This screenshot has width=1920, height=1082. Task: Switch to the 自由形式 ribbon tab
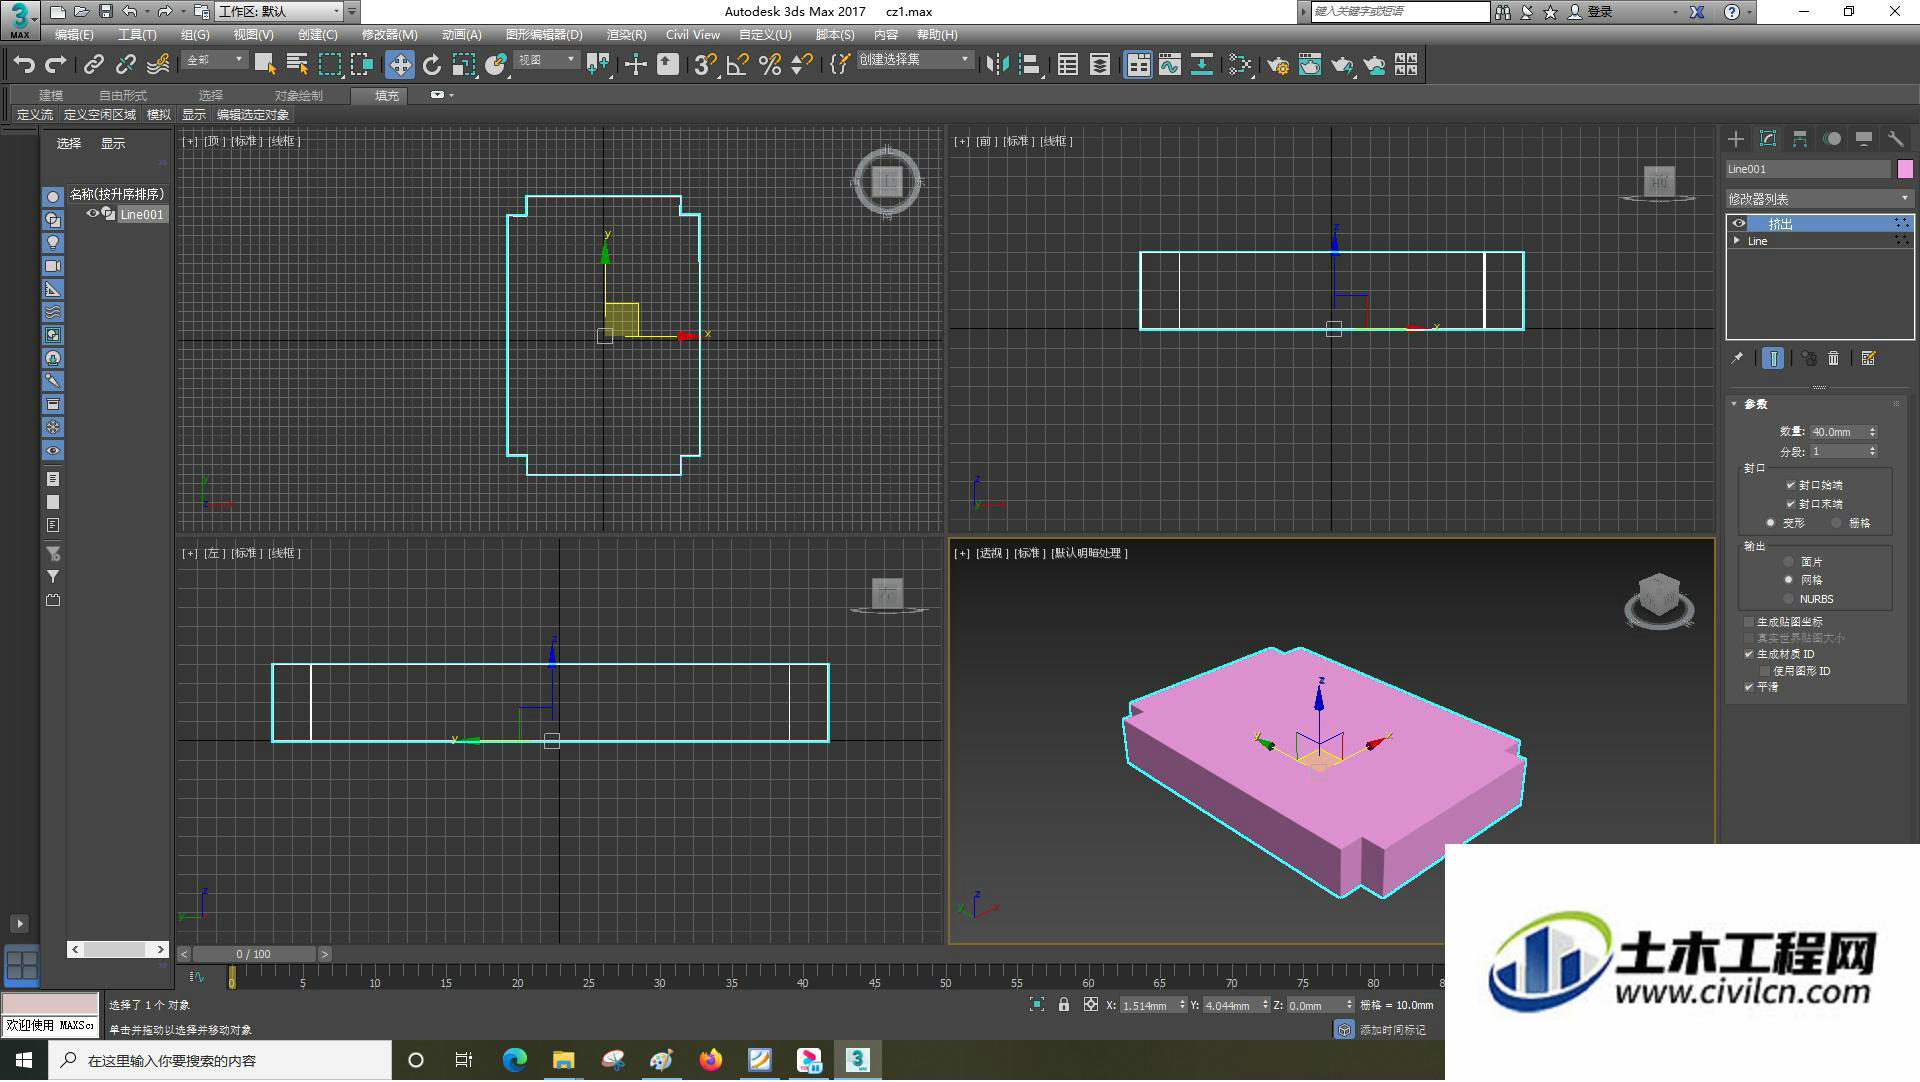click(x=123, y=96)
